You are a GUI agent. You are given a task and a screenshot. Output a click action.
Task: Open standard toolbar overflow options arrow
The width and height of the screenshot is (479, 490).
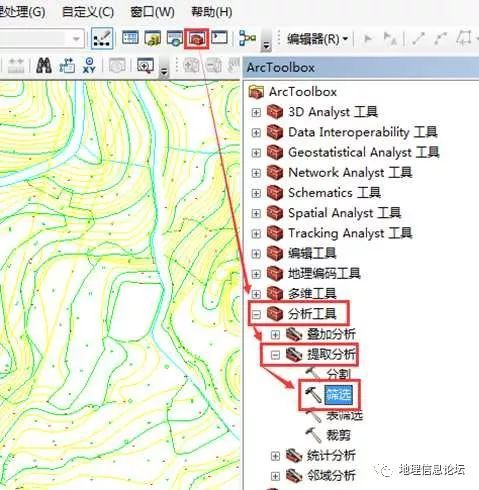[x=266, y=45]
